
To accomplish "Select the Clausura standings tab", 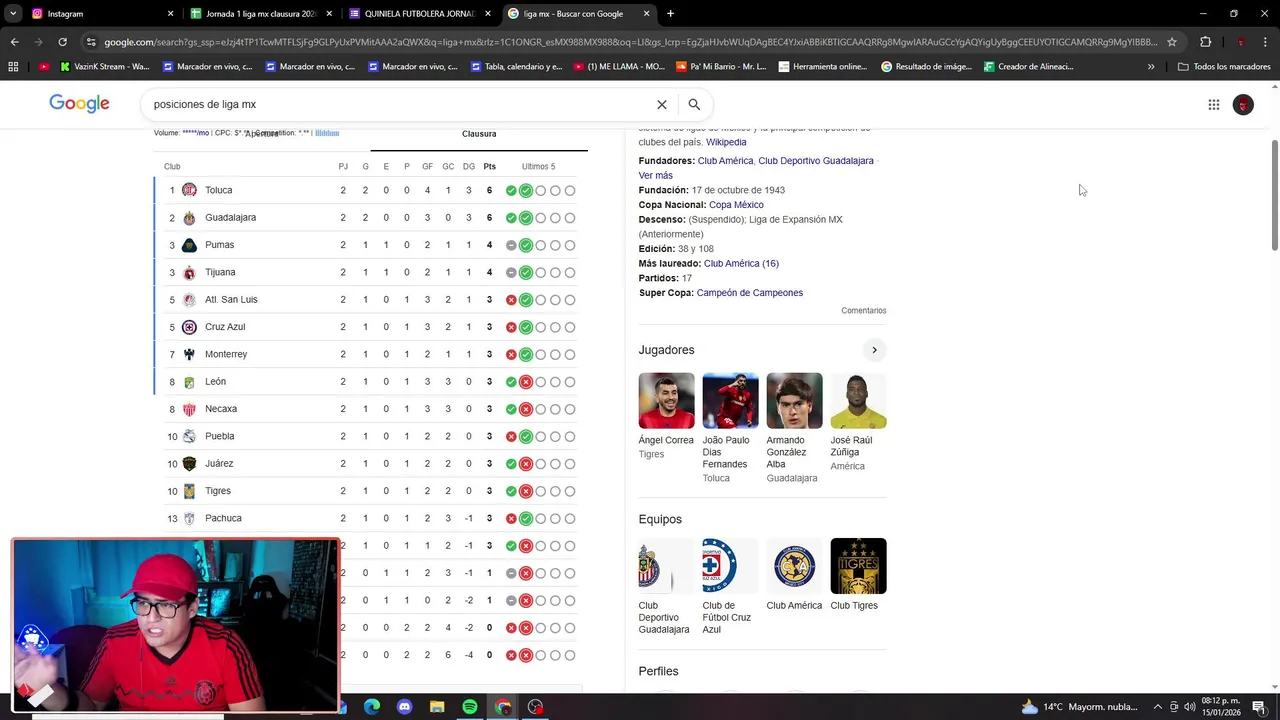I will point(479,134).
